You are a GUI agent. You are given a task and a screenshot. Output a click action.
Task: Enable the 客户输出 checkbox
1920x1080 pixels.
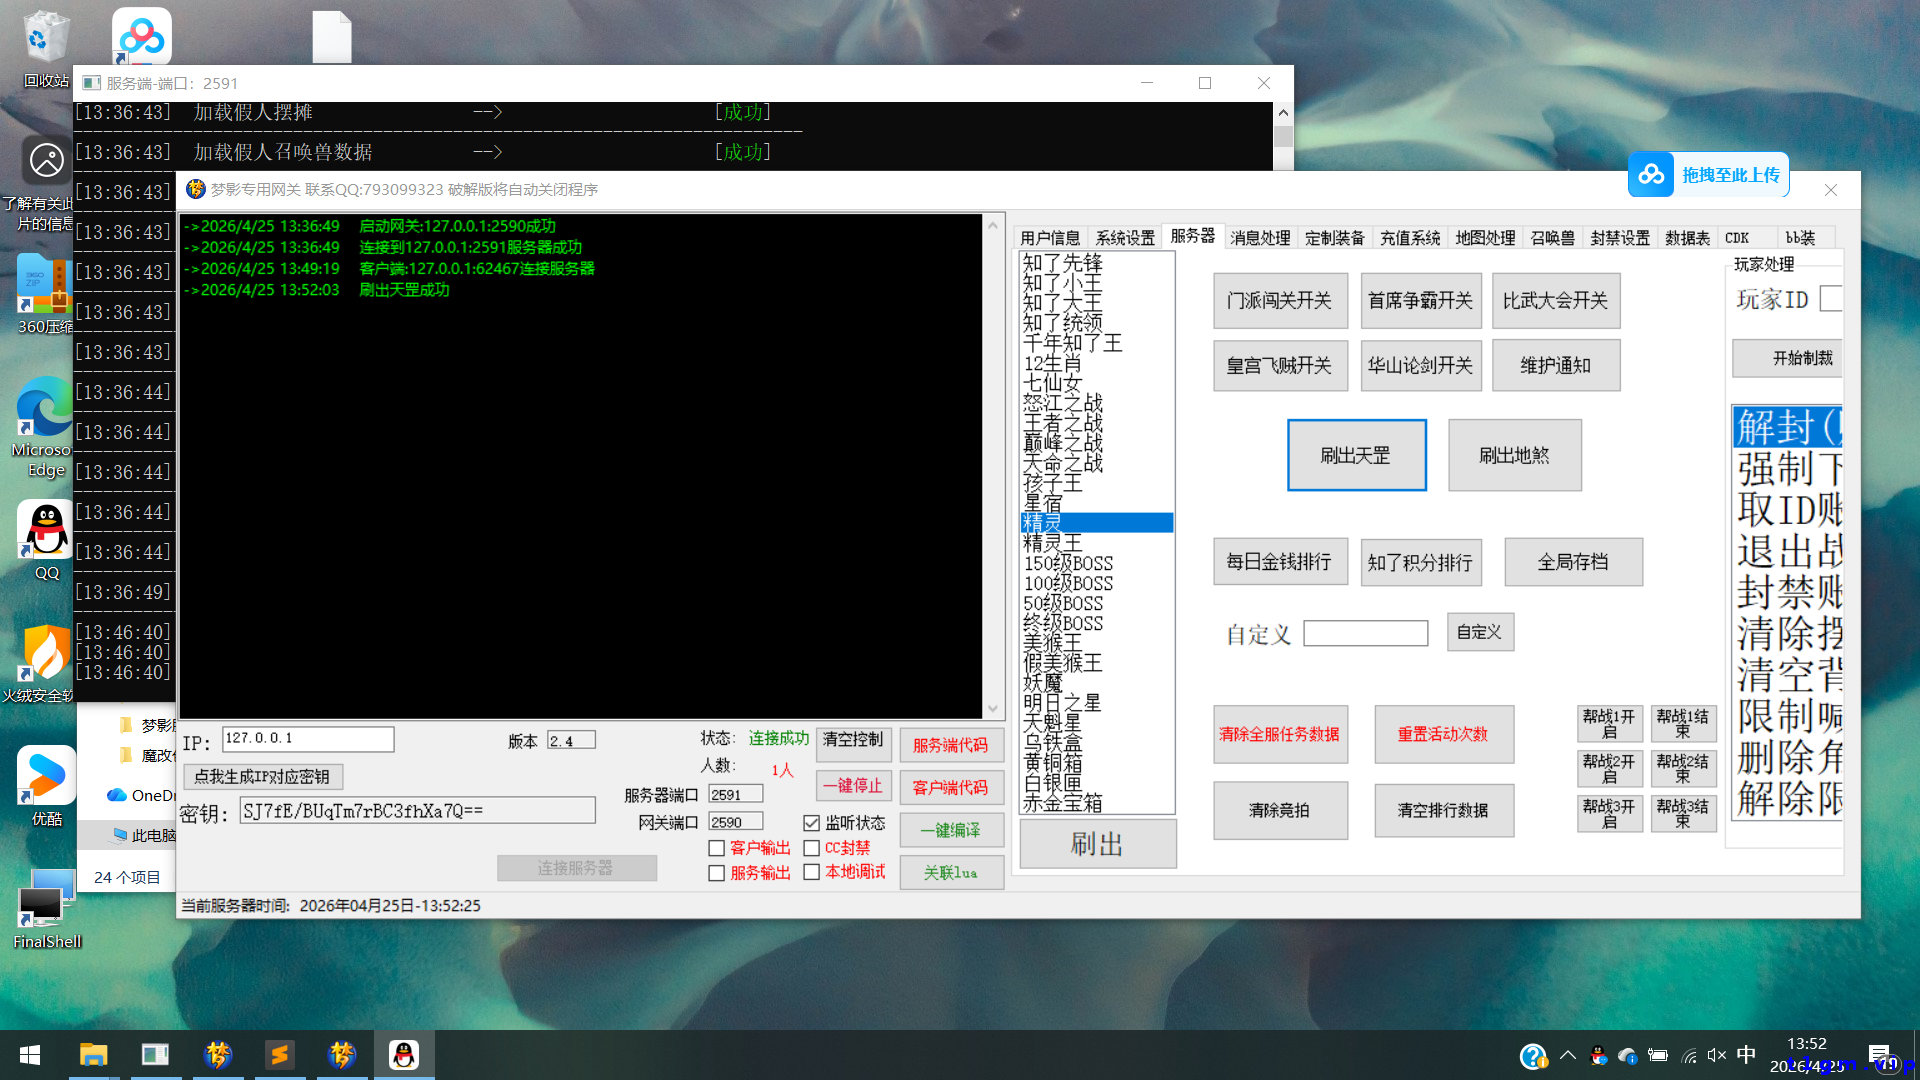716,847
